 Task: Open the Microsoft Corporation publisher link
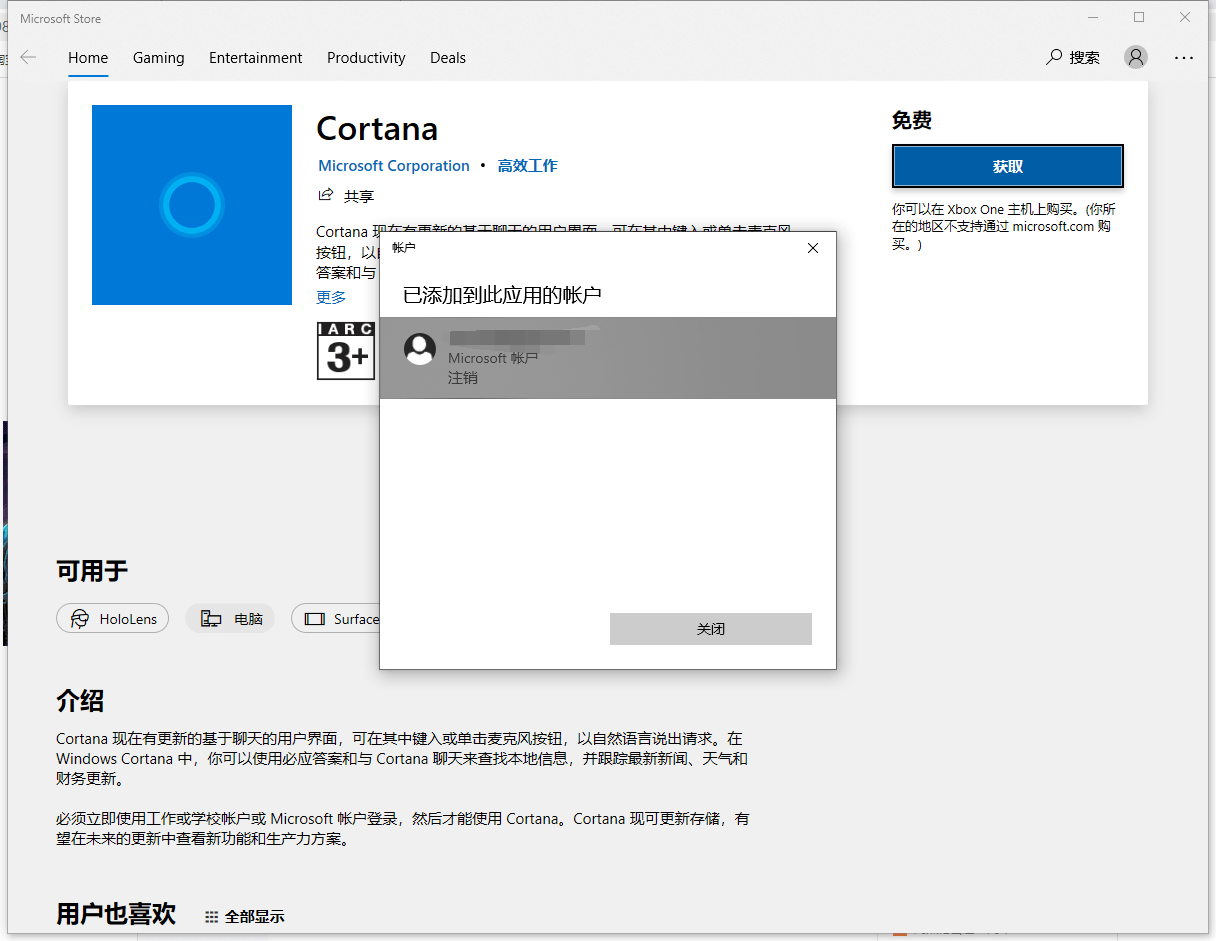pyautogui.click(x=393, y=166)
